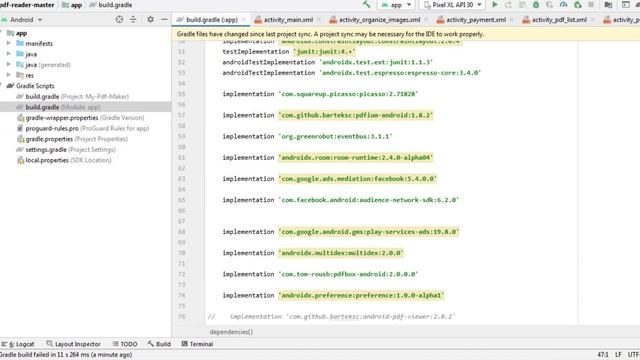Click the picasso dependency line
This screenshot has height=360, width=640.
[x=320, y=94]
